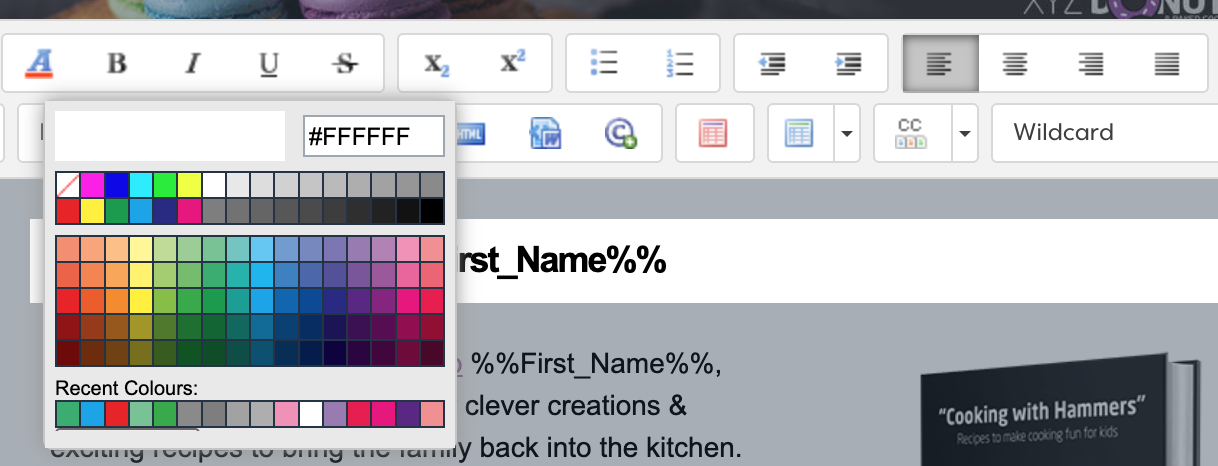Justify the text
Screen dimensions: 1218x466
click(x=1167, y=65)
